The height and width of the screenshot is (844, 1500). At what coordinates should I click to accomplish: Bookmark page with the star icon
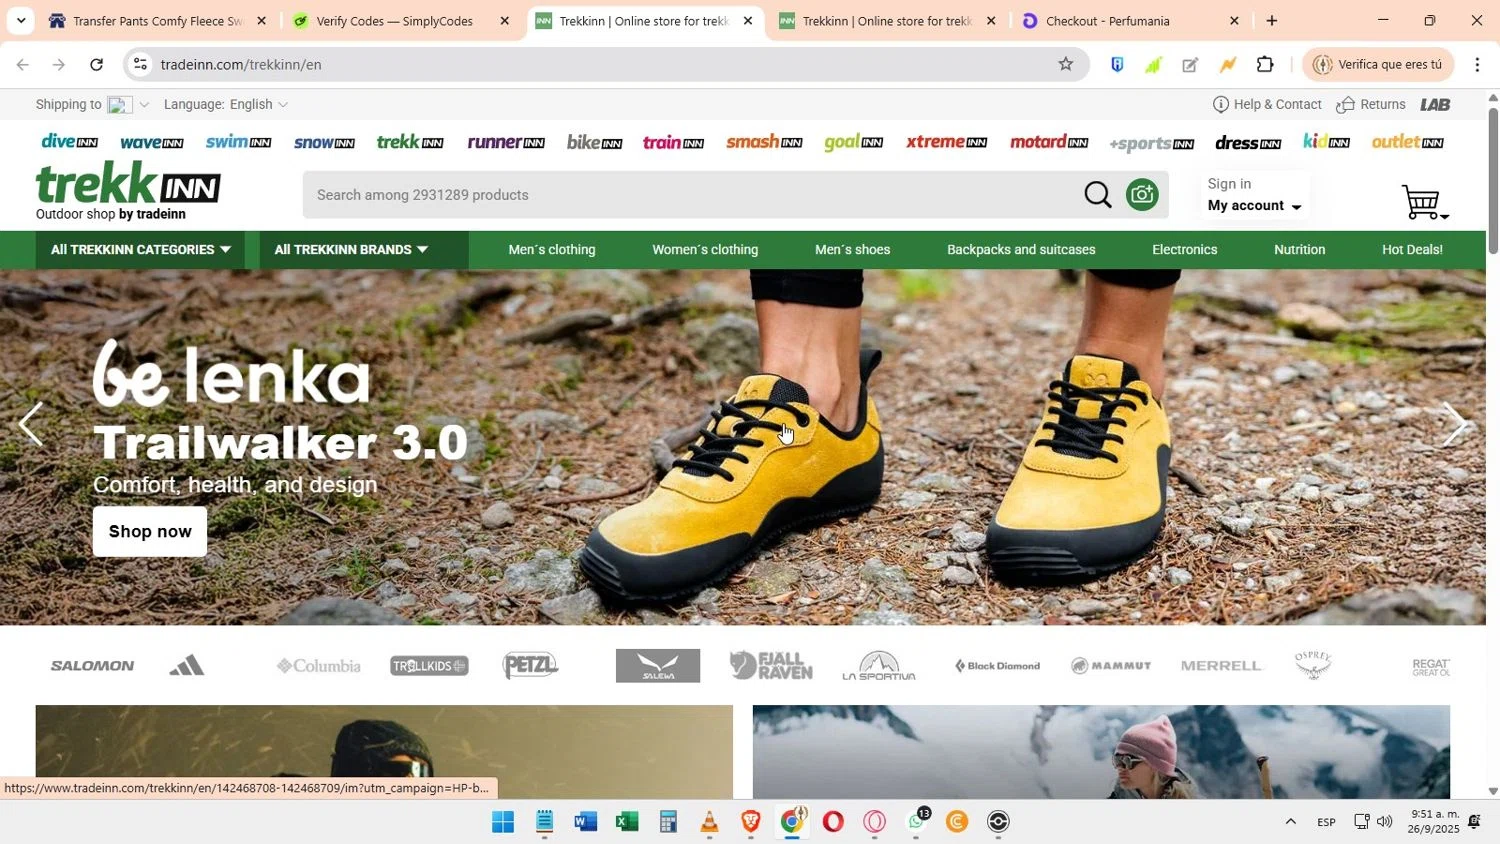click(x=1066, y=64)
